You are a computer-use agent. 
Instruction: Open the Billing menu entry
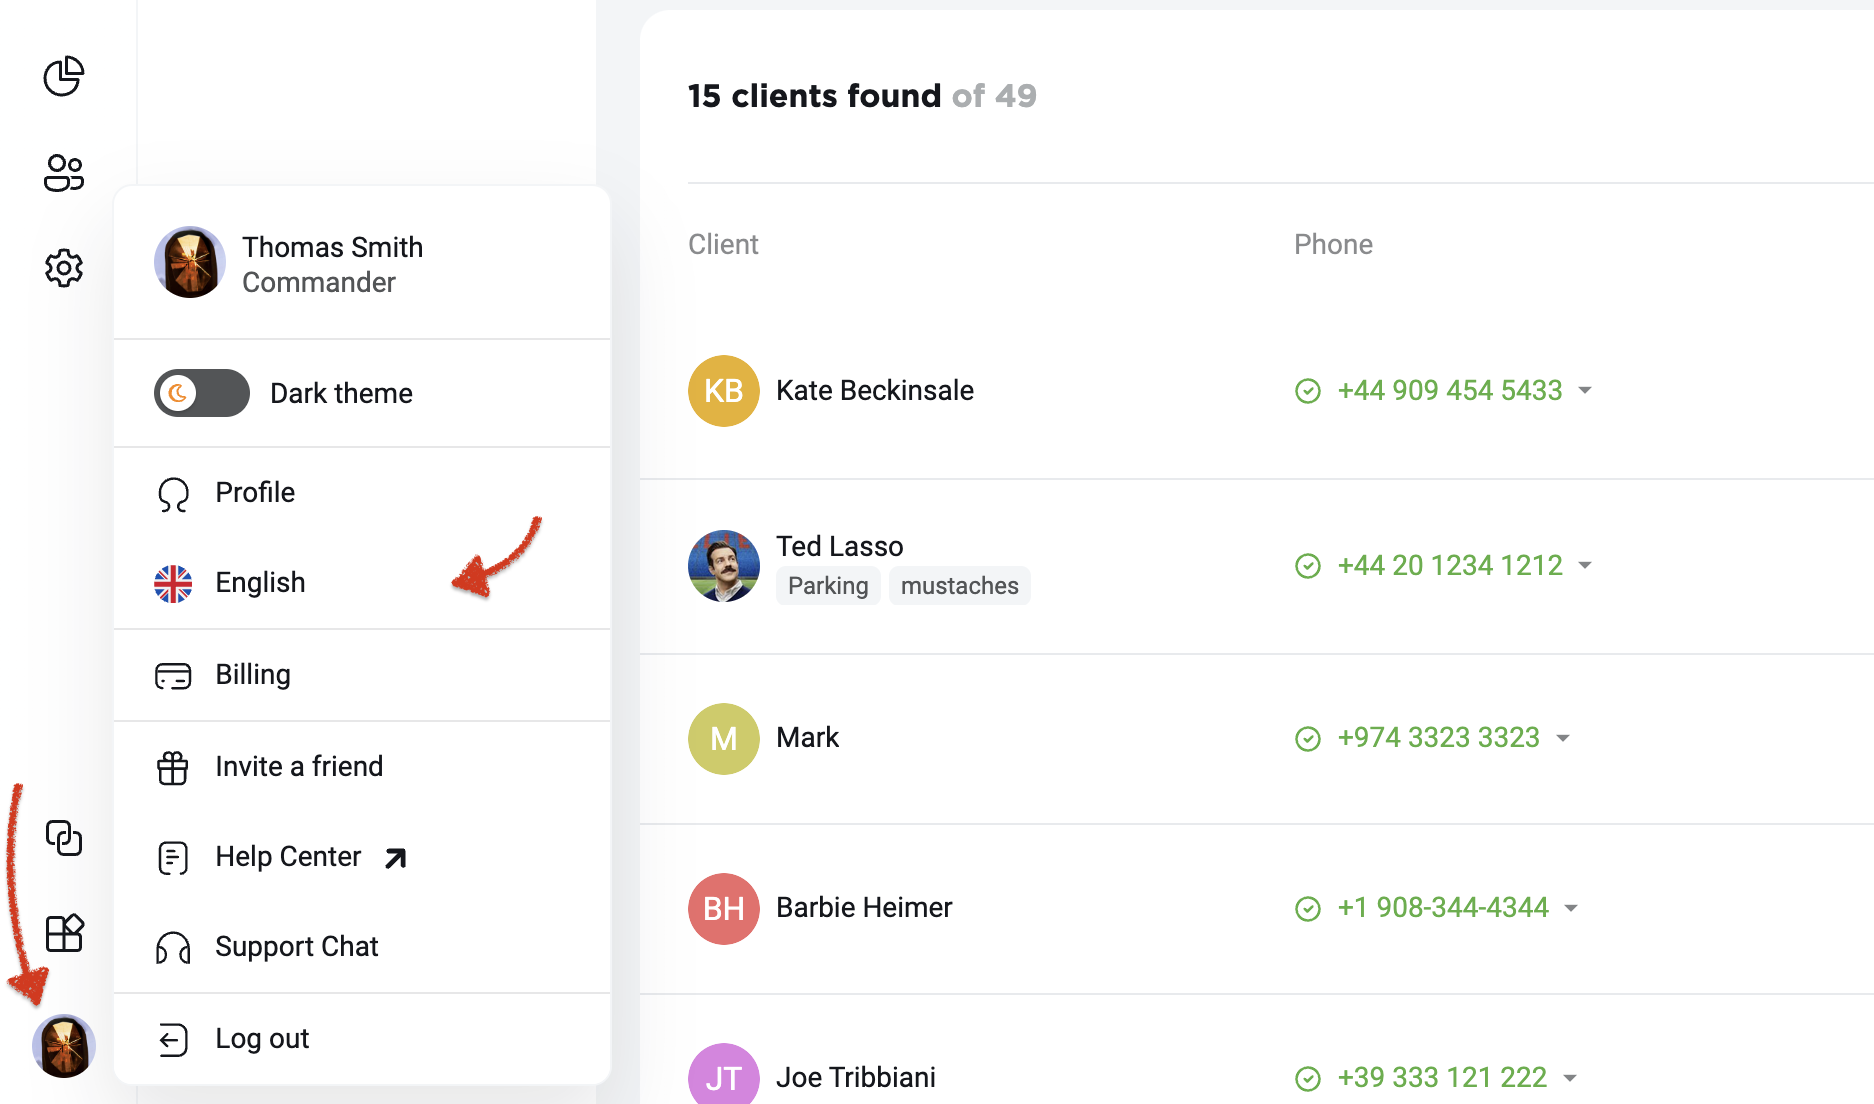[362, 675]
